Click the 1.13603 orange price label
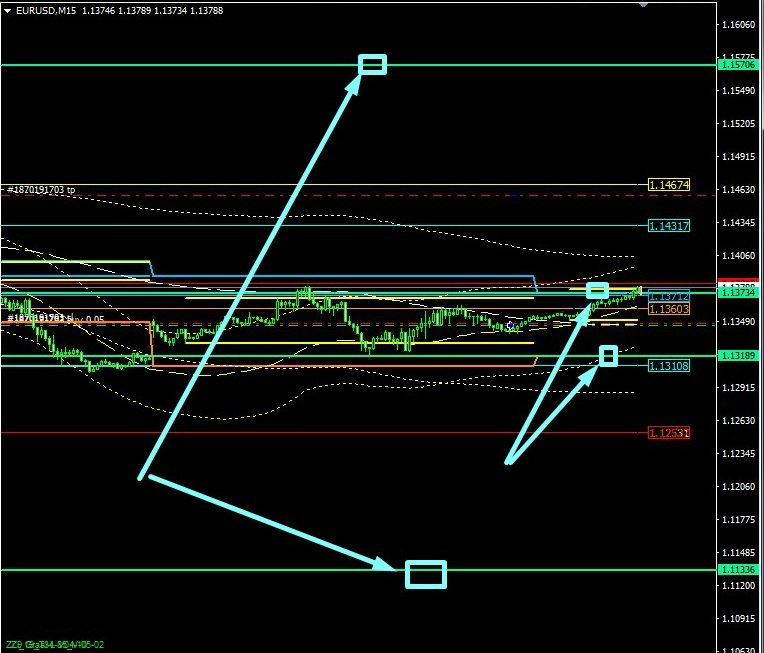Screen dimensions: 764x653 [668, 309]
